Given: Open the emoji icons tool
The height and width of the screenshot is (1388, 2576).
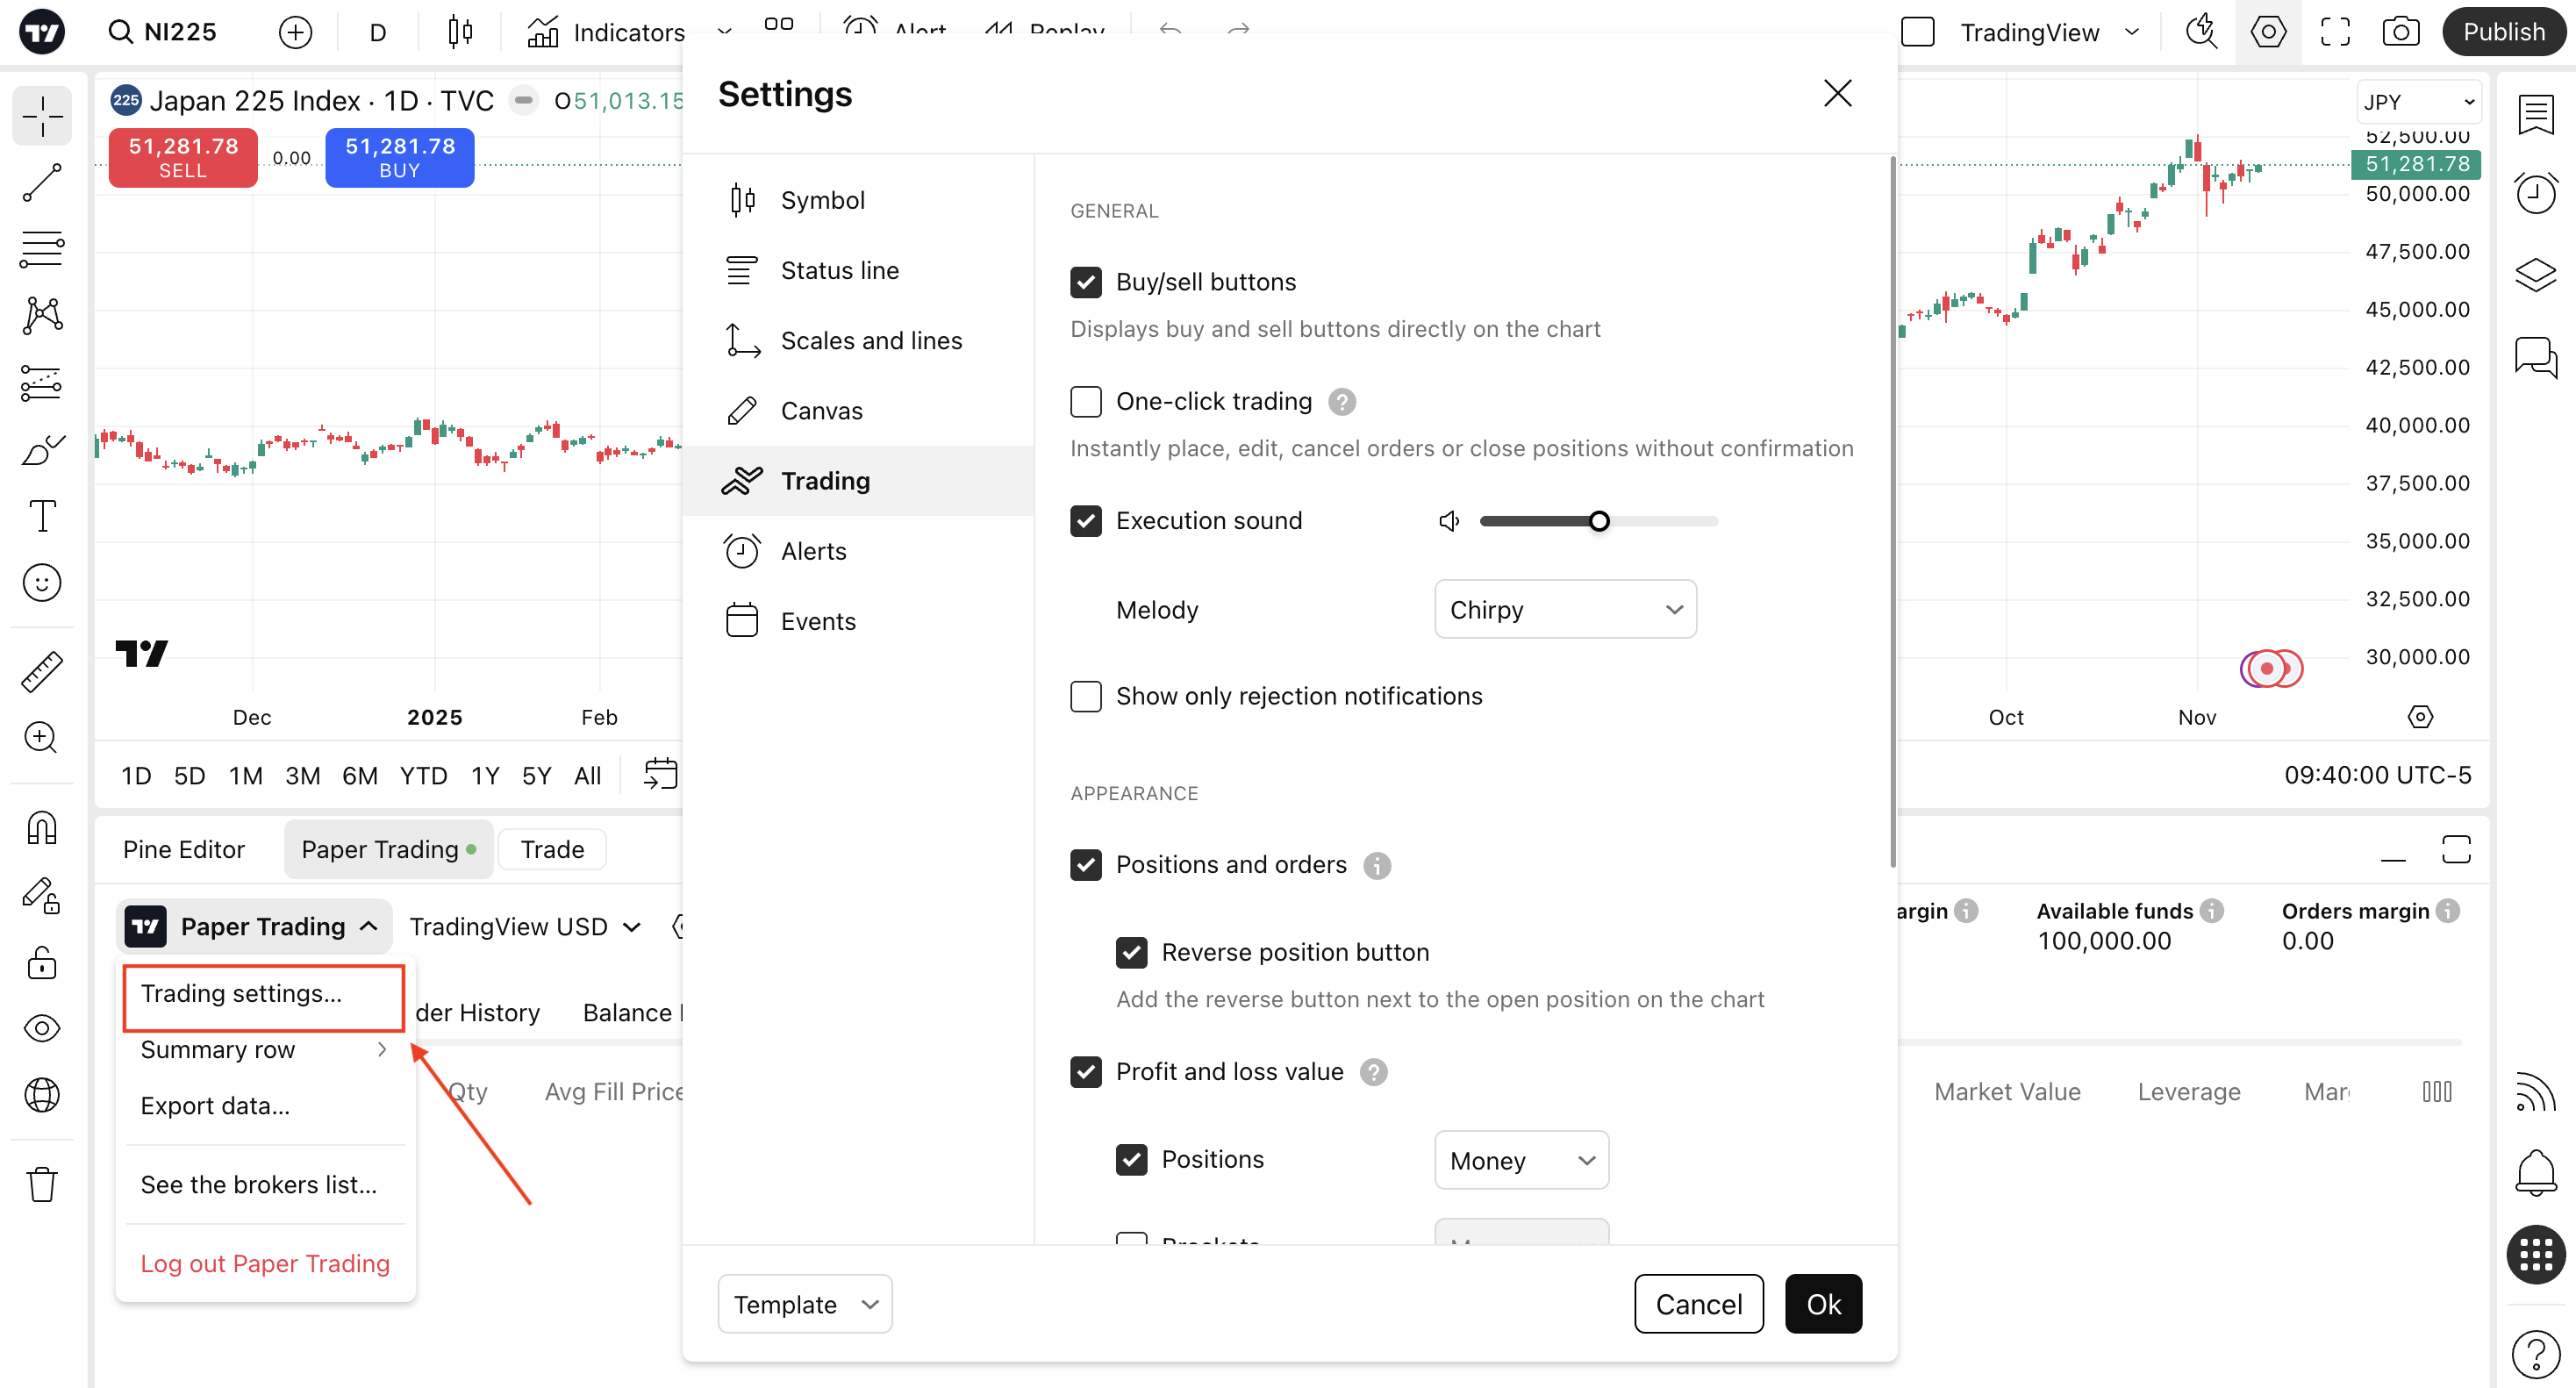Looking at the screenshot, I should click(x=42, y=583).
